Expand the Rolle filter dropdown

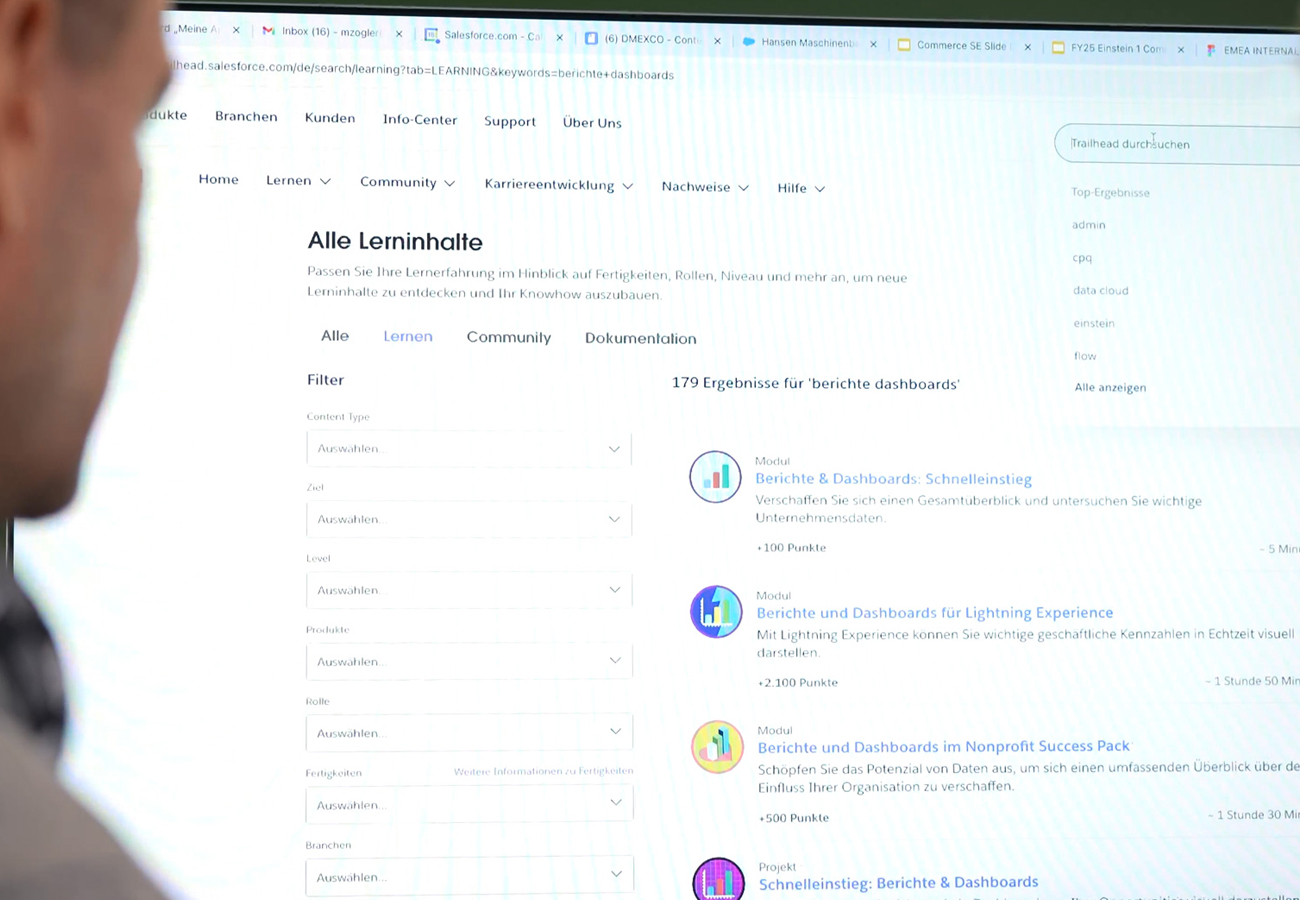(469, 733)
